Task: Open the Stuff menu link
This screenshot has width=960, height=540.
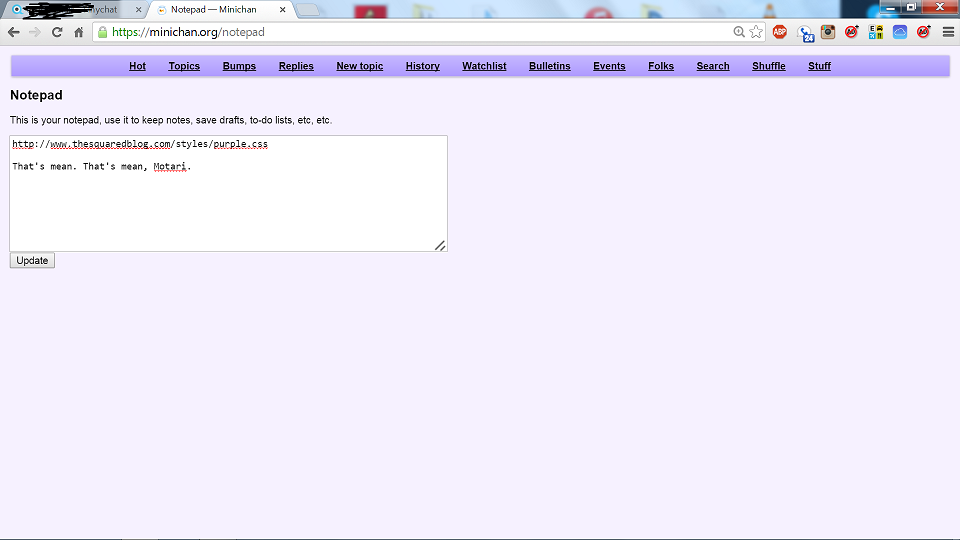Action: tap(819, 66)
